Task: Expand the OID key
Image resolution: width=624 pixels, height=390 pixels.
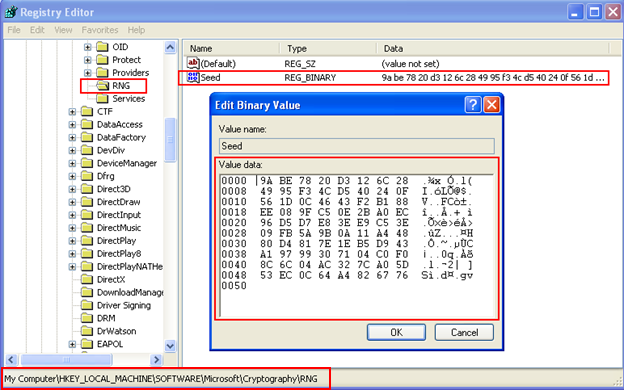Action: [88, 47]
